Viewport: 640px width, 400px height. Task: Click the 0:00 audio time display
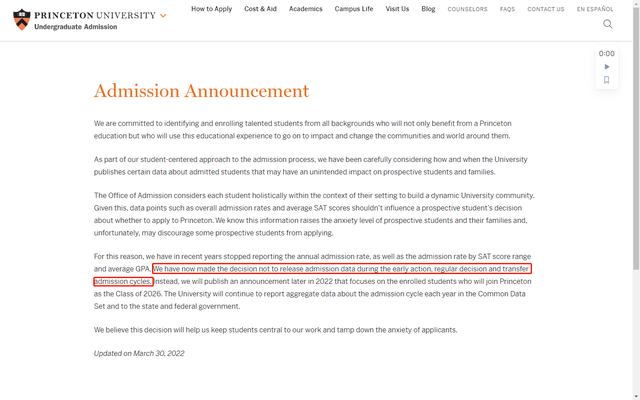(607, 53)
